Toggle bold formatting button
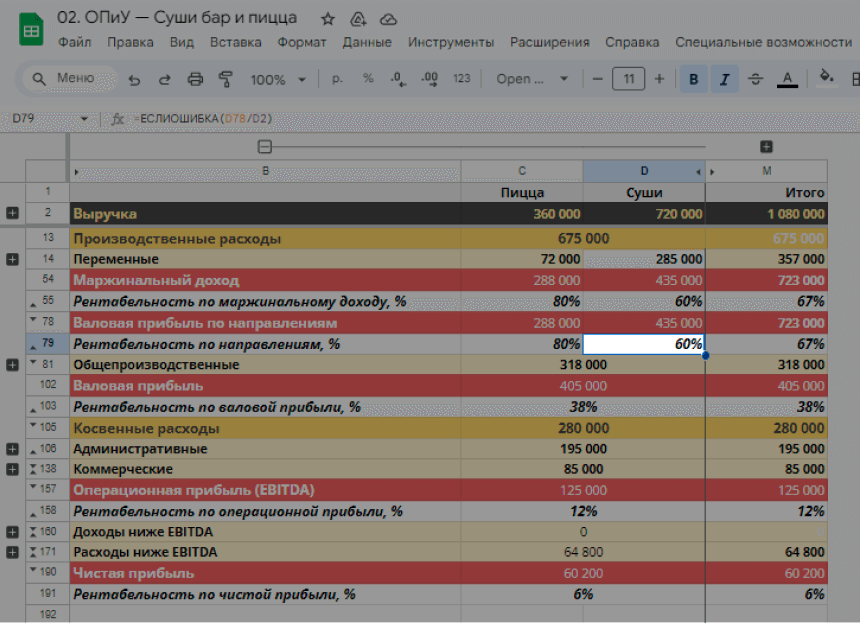 click(693, 79)
